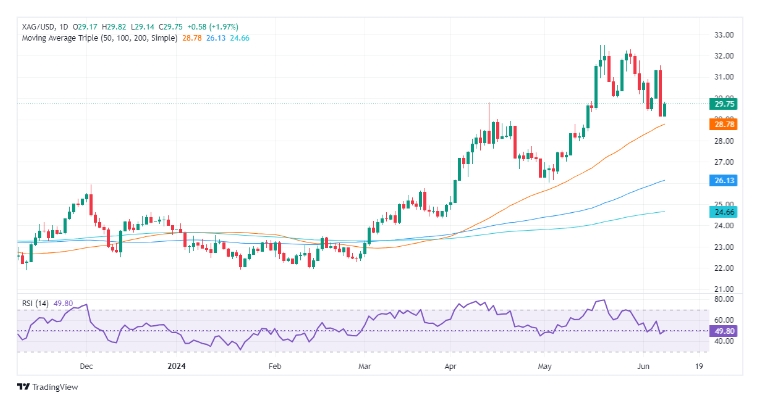The height and width of the screenshot is (393, 774).
Task: Click the RSI 80.00 axis label
Action: [724, 300]
